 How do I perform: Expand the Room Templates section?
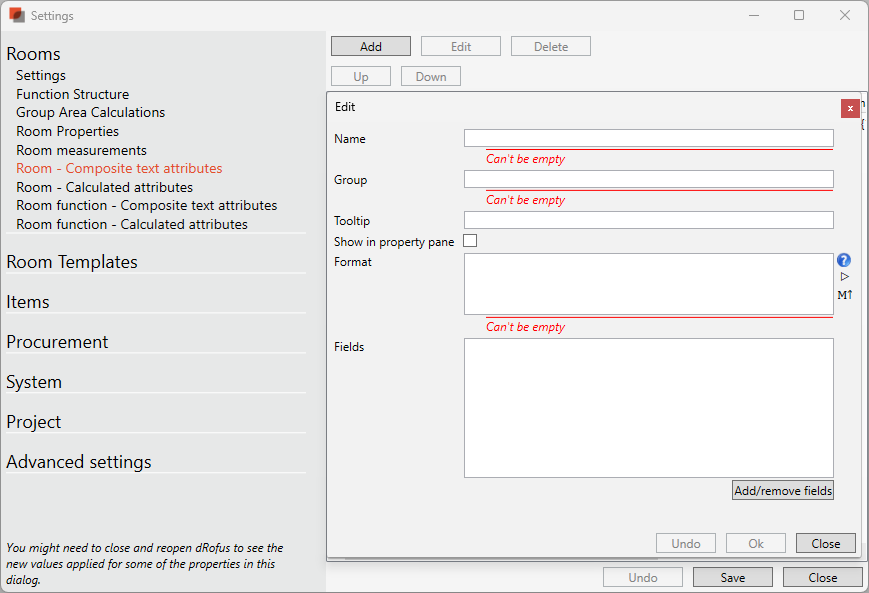[x=72, y=262]
